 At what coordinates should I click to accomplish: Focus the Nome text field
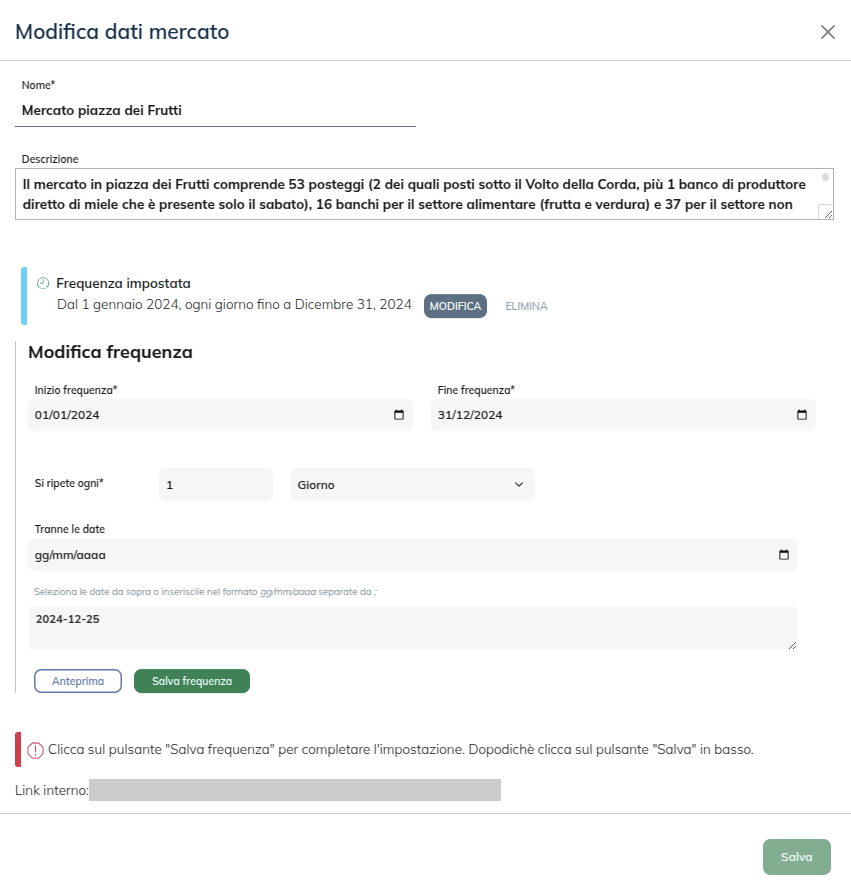(x=218, y=111)
